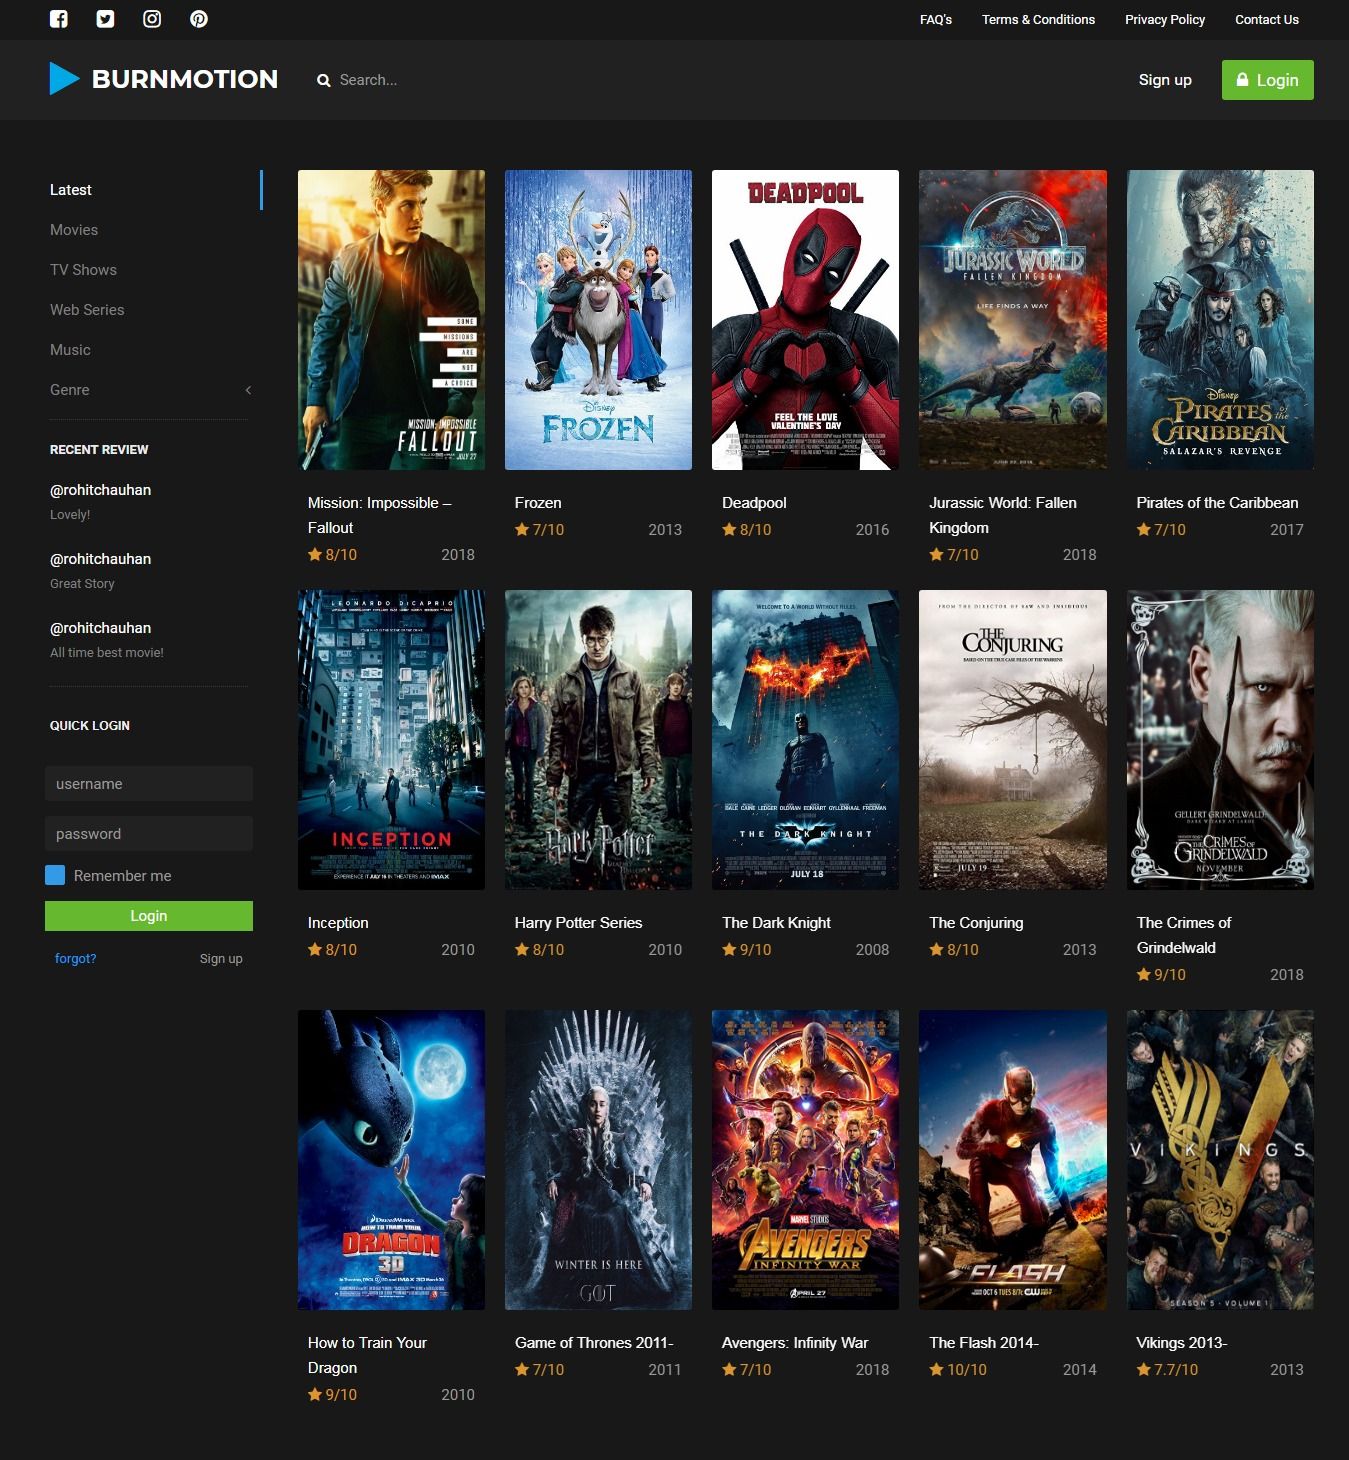This screenshot has height=1460, width=1349.
Task: Open the FAQ's link
Action: click(x=936, y=19)
